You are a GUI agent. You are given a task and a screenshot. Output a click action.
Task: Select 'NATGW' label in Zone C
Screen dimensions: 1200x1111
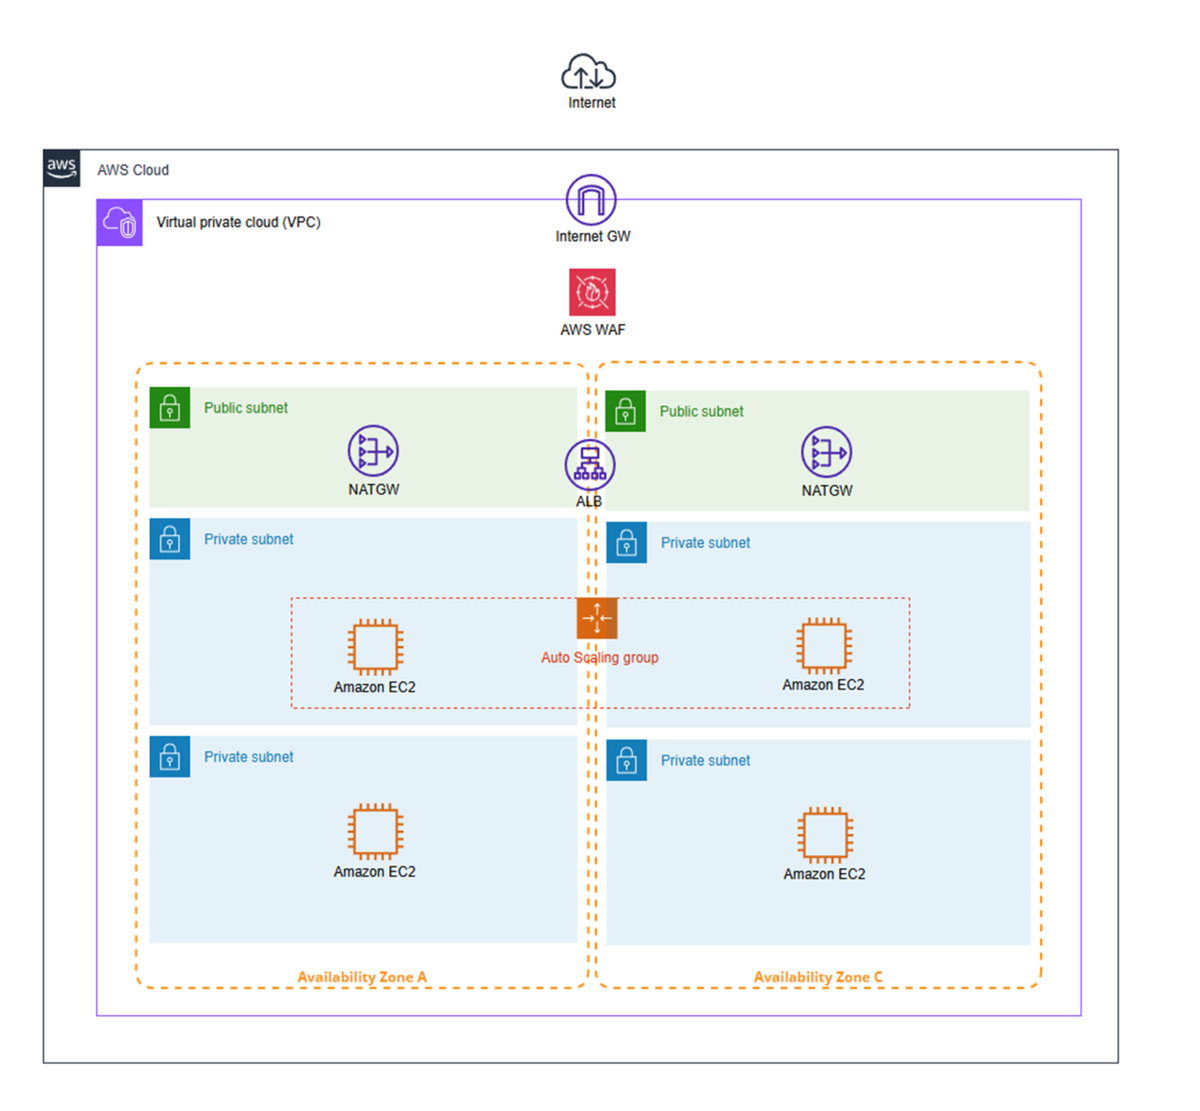[827, 491]
